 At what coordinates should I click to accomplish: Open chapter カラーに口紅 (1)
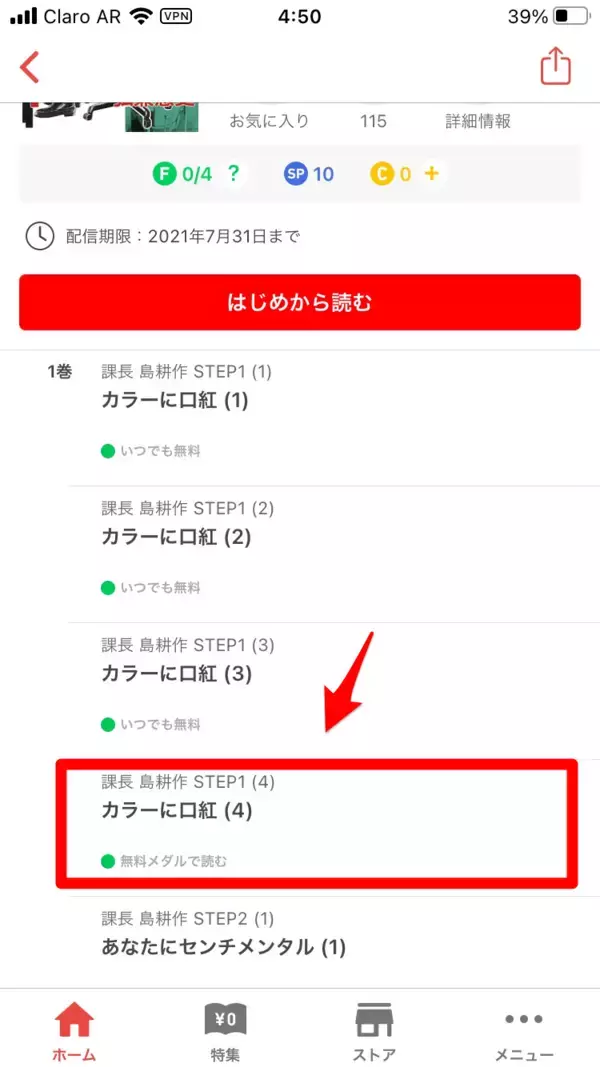(x=175, y=401)
